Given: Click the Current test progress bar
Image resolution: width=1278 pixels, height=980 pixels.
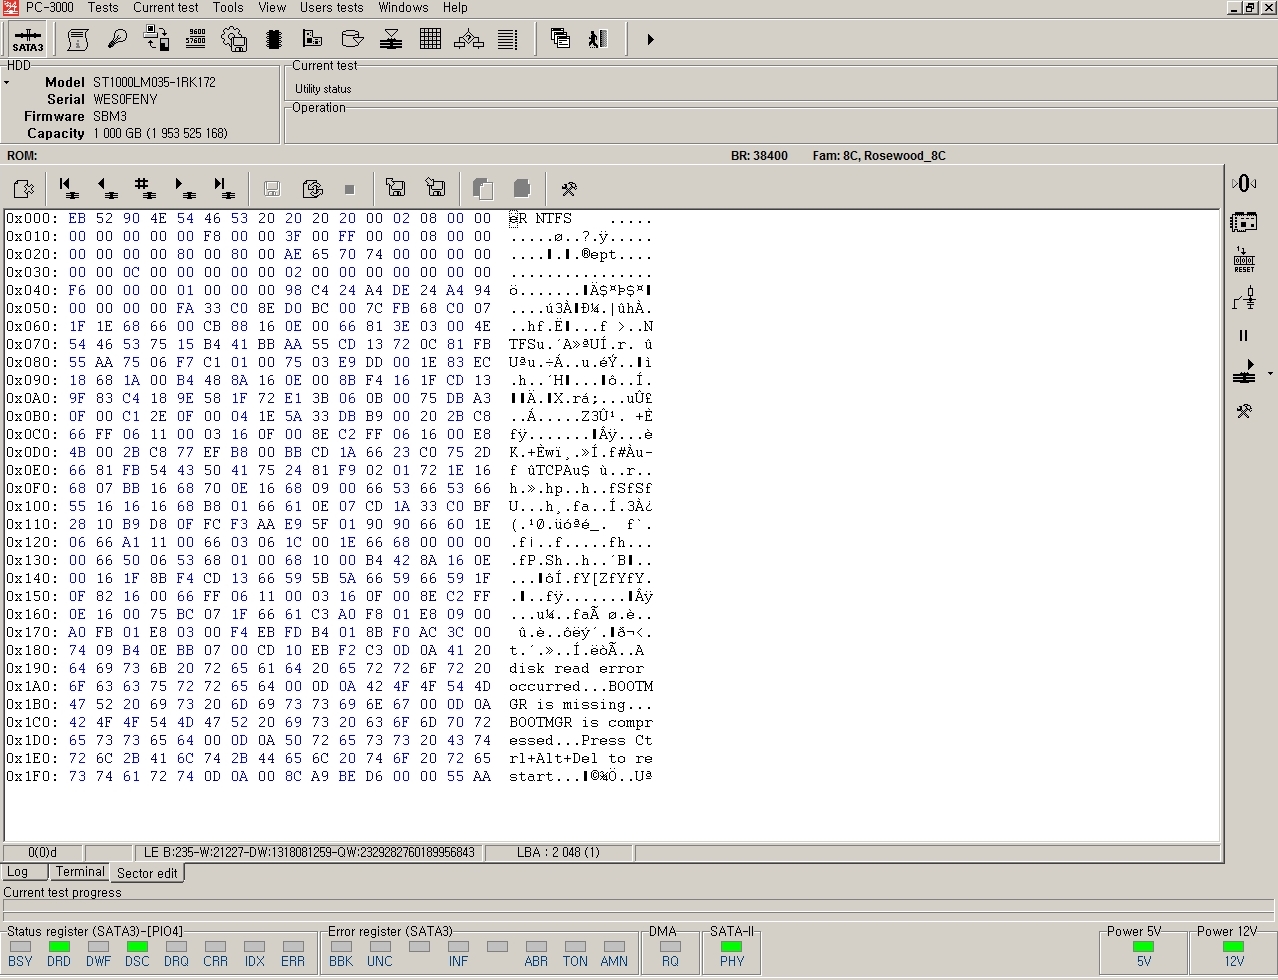Looking at the screenshot, I should coord(639,912).
